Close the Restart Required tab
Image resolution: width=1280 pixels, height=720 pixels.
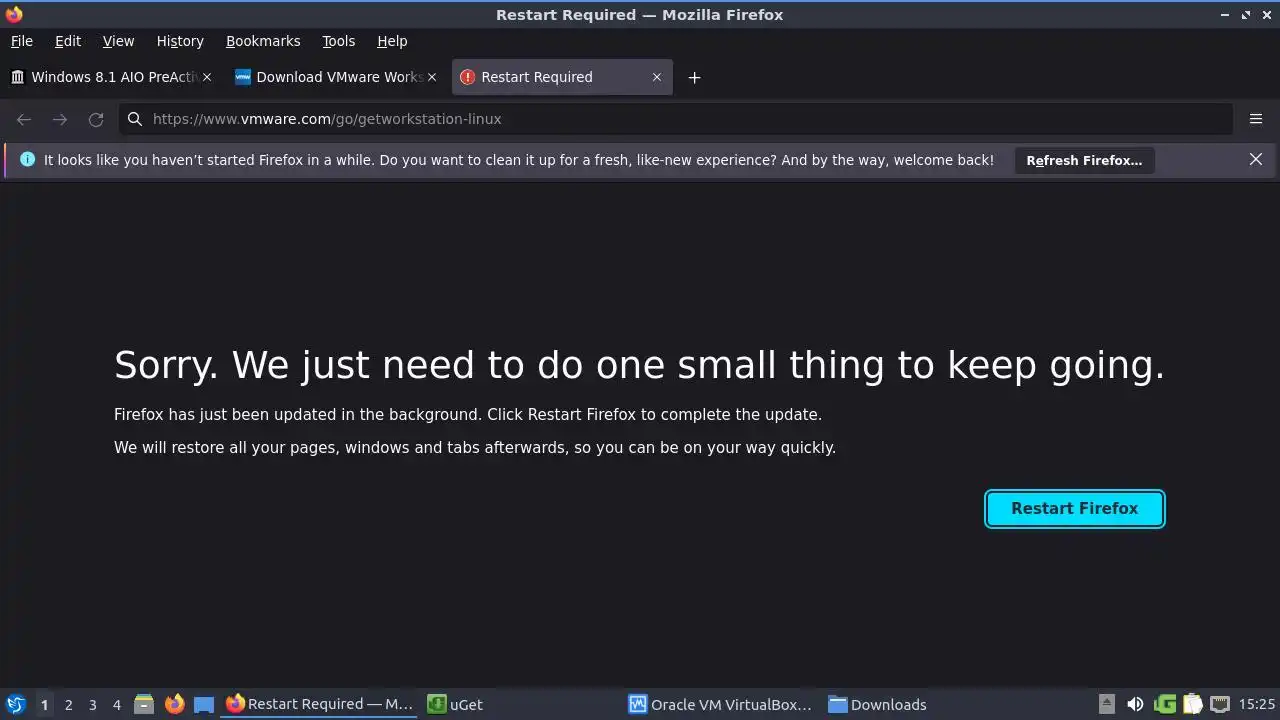click(x=657, y=77)
